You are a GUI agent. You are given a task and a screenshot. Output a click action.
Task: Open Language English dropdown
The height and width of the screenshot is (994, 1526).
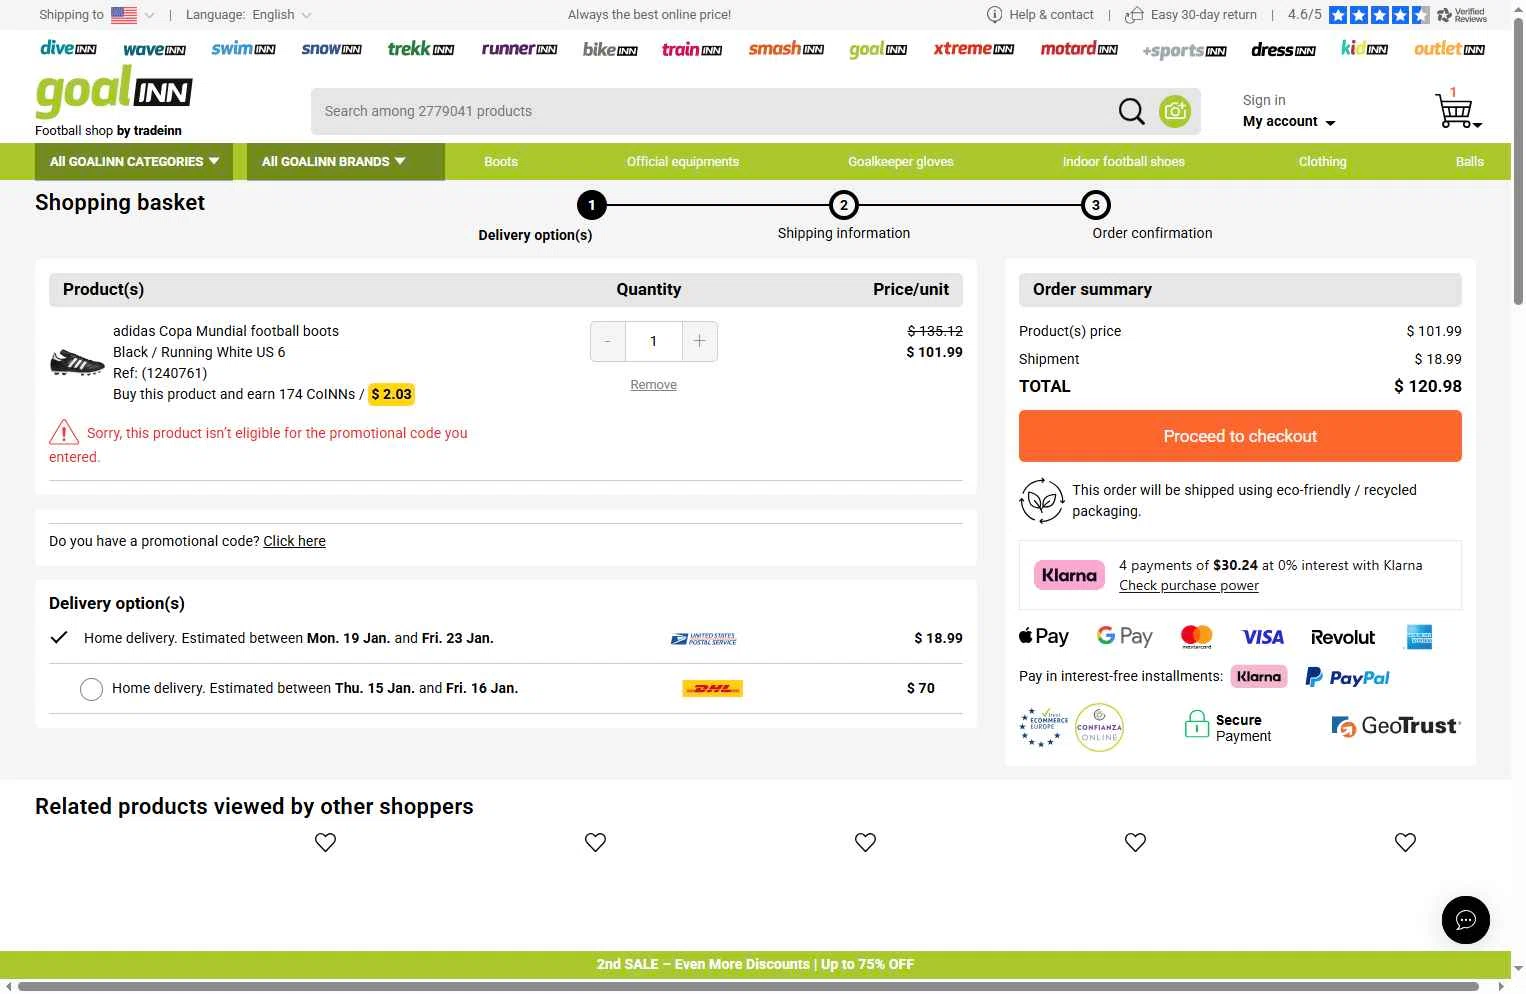tap(249, 15)
